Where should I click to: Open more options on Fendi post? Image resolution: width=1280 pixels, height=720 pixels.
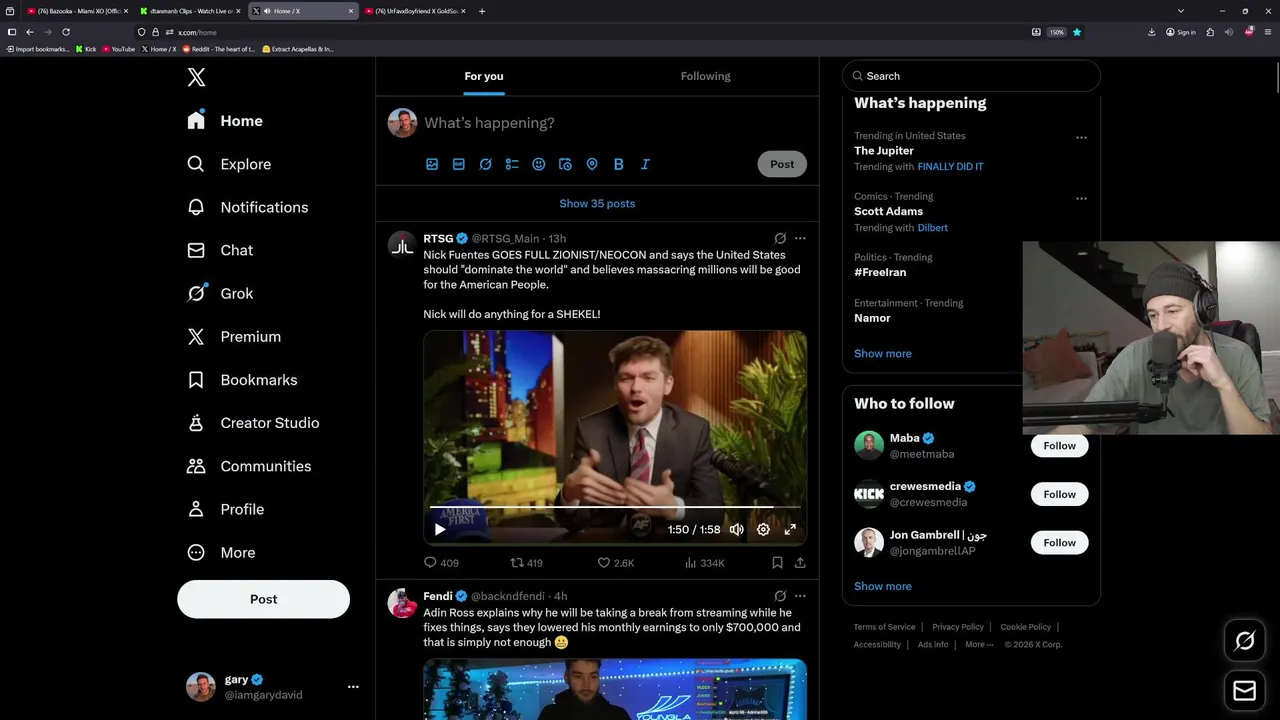[x=800, y=596]
